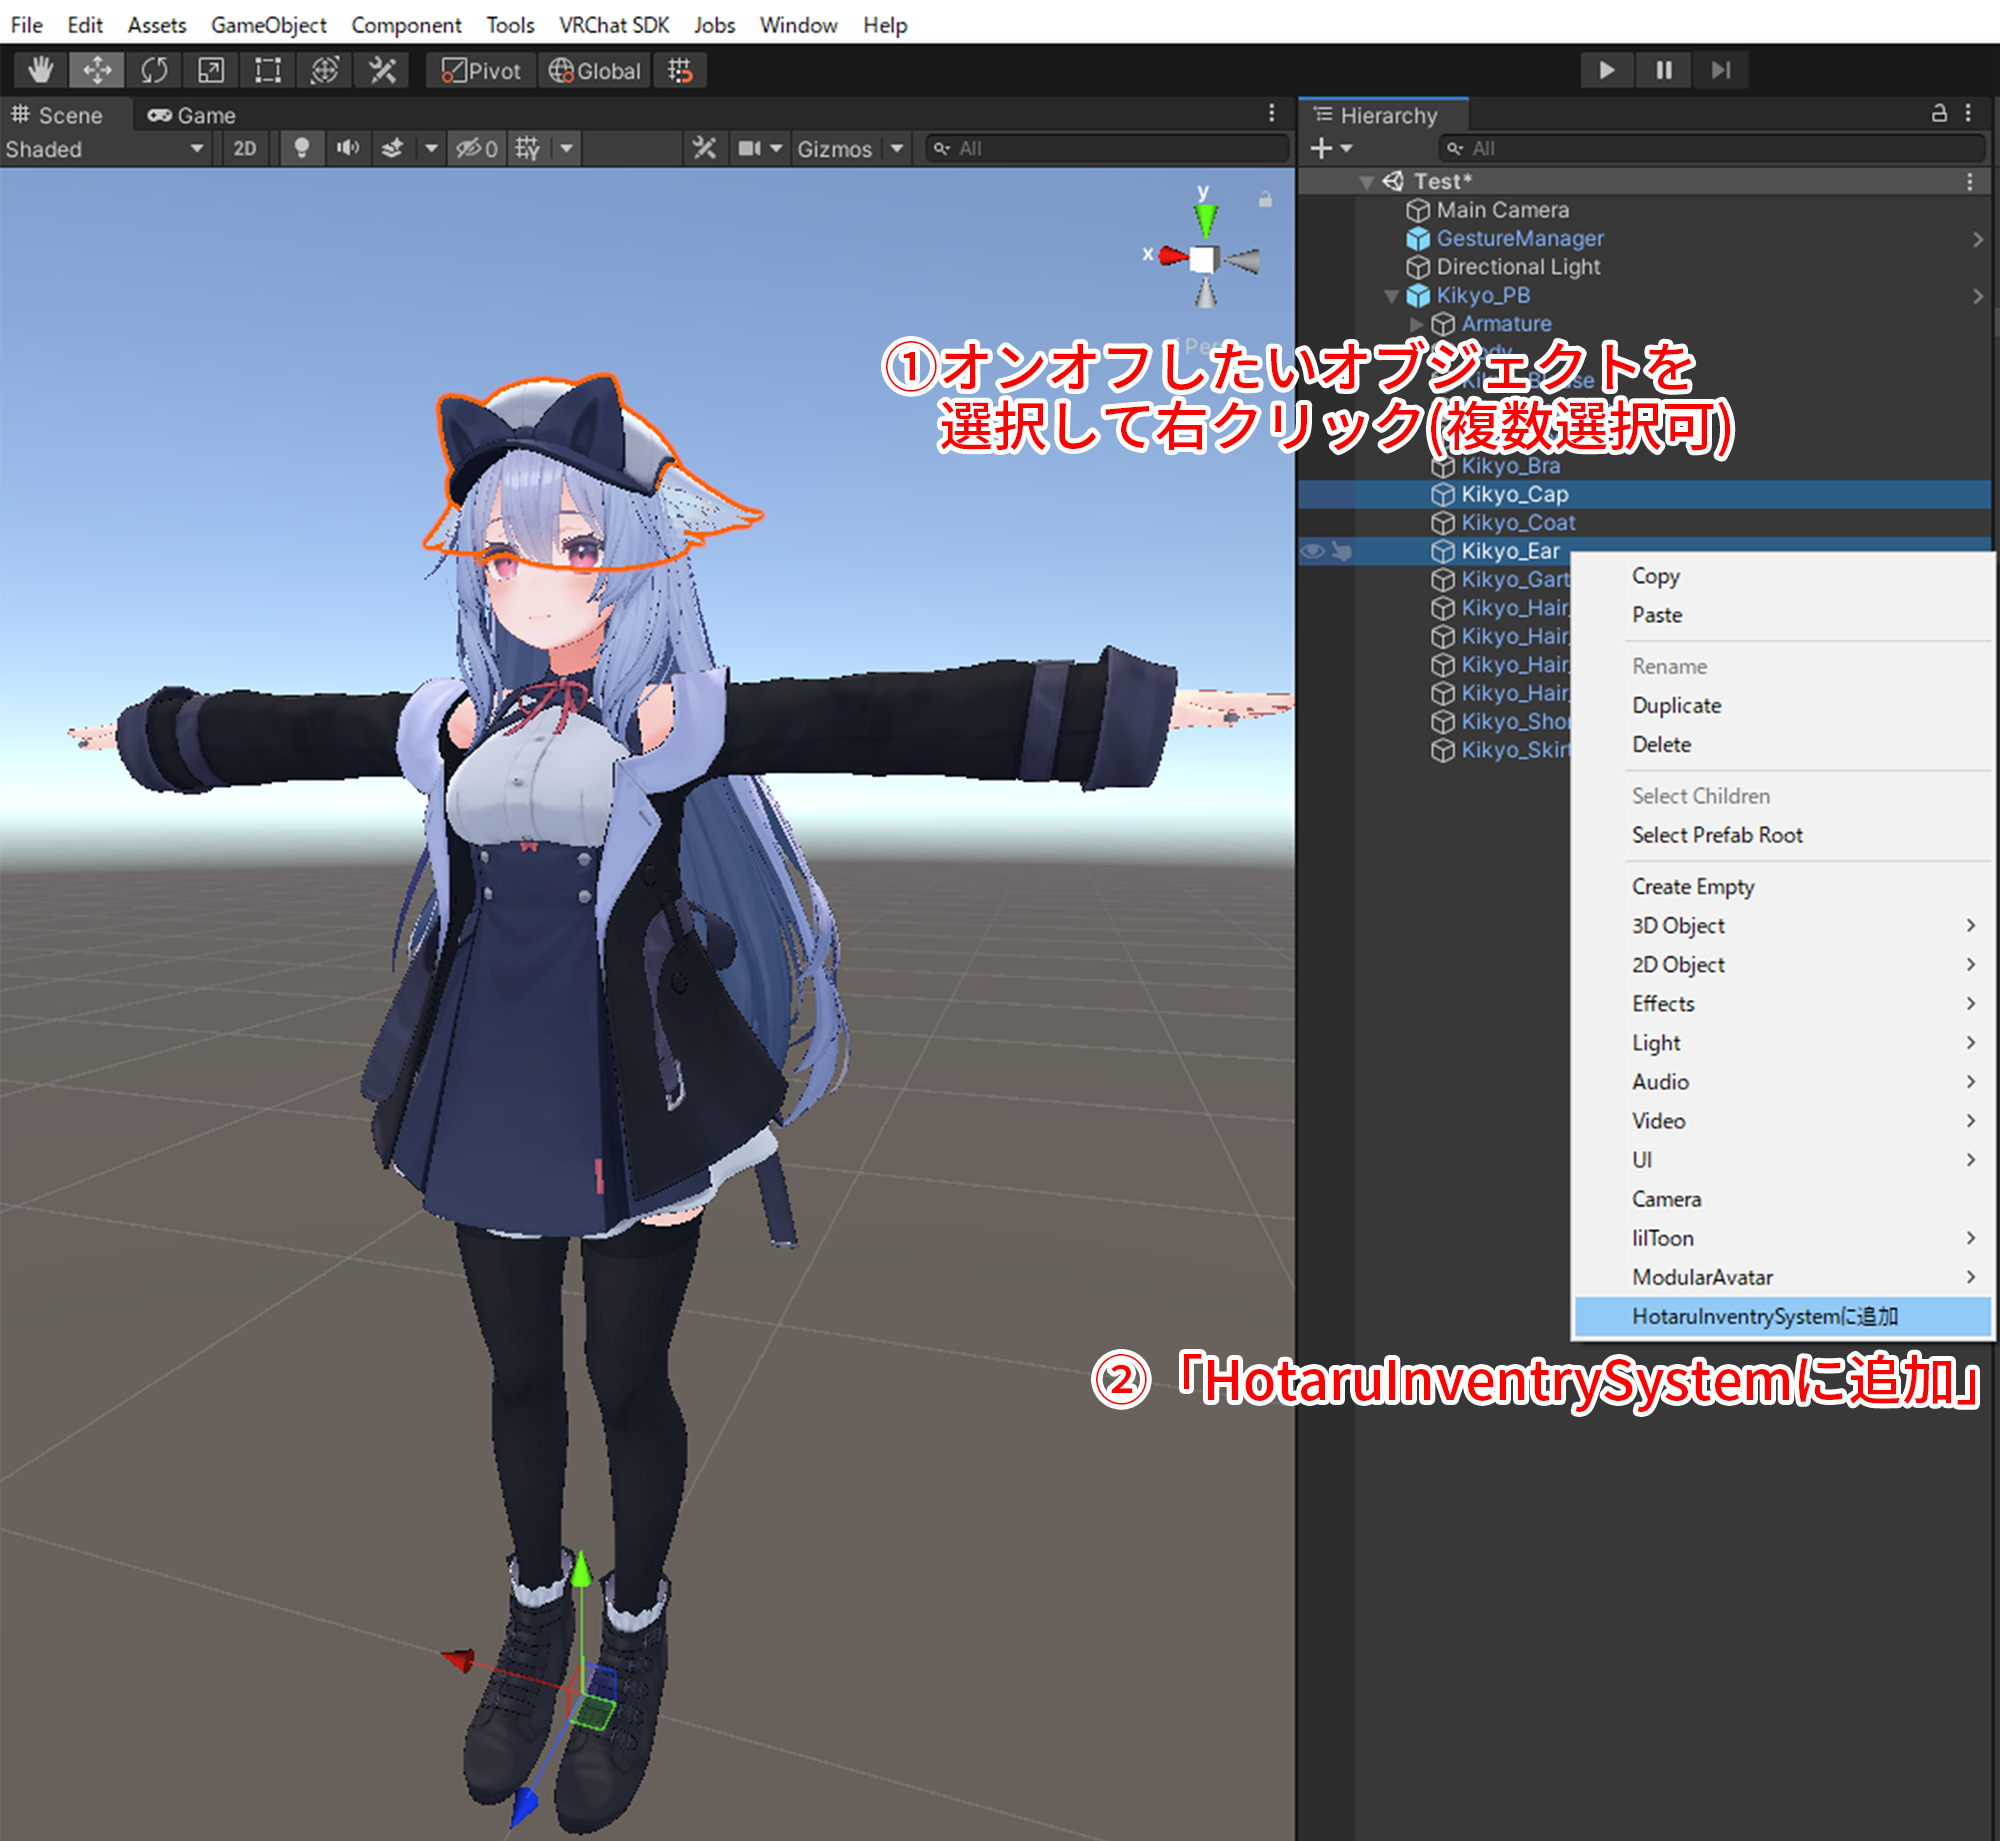Open Kikyo_PB prefab via right arrow
Image resolution: width=2000 pixels, height=1841 pixels.
point(1978,296)
